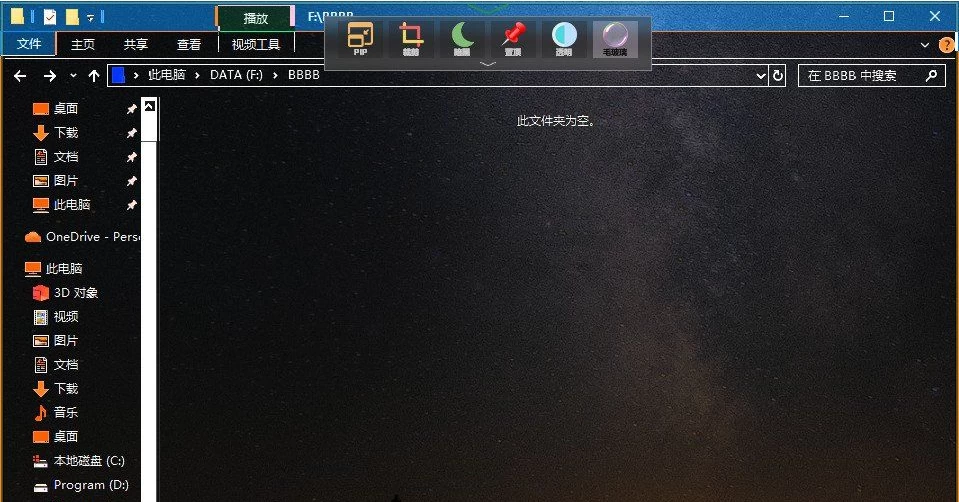
Task: Toggle the 透明 transparency effect
Action: (565, 38)
